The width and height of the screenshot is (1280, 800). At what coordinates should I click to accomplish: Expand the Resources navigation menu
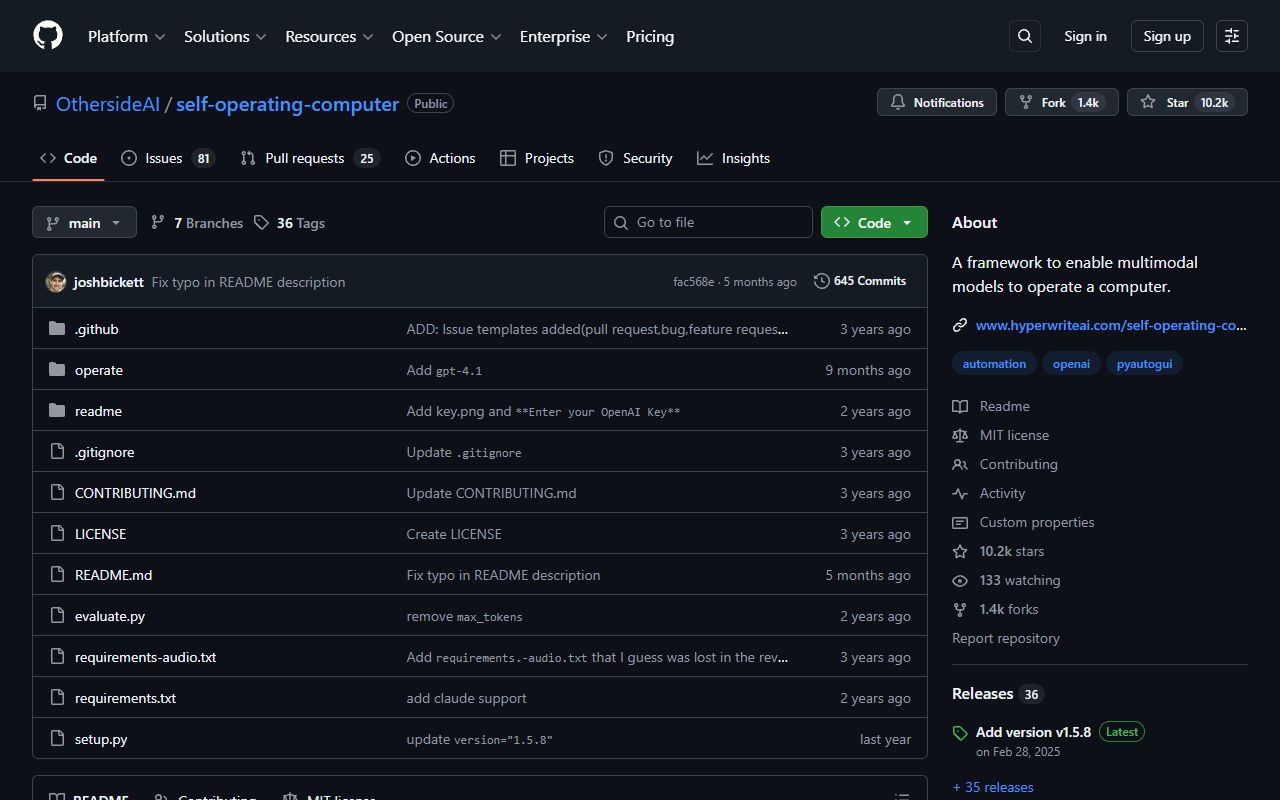329,36
